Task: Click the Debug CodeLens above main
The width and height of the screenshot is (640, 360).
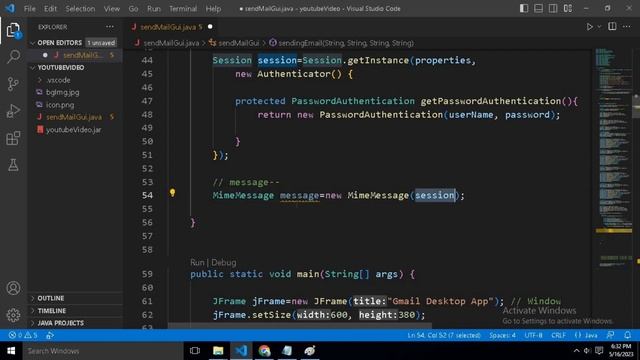Action: point(224,262)
